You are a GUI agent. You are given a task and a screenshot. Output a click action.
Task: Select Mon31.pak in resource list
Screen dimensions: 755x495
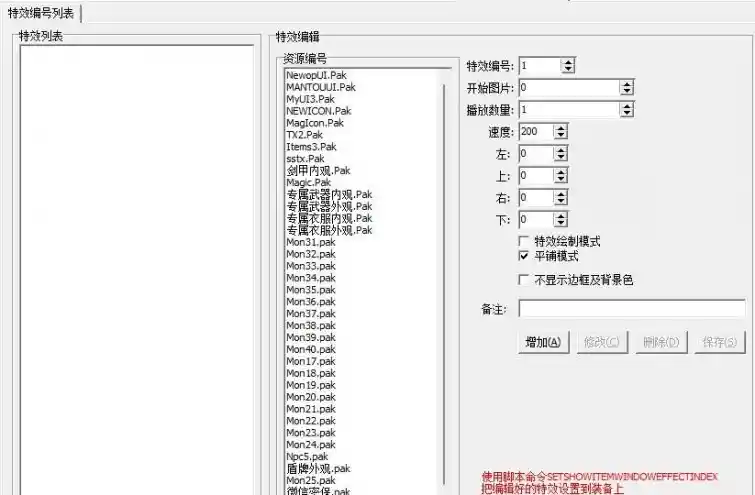click(311, 242)
